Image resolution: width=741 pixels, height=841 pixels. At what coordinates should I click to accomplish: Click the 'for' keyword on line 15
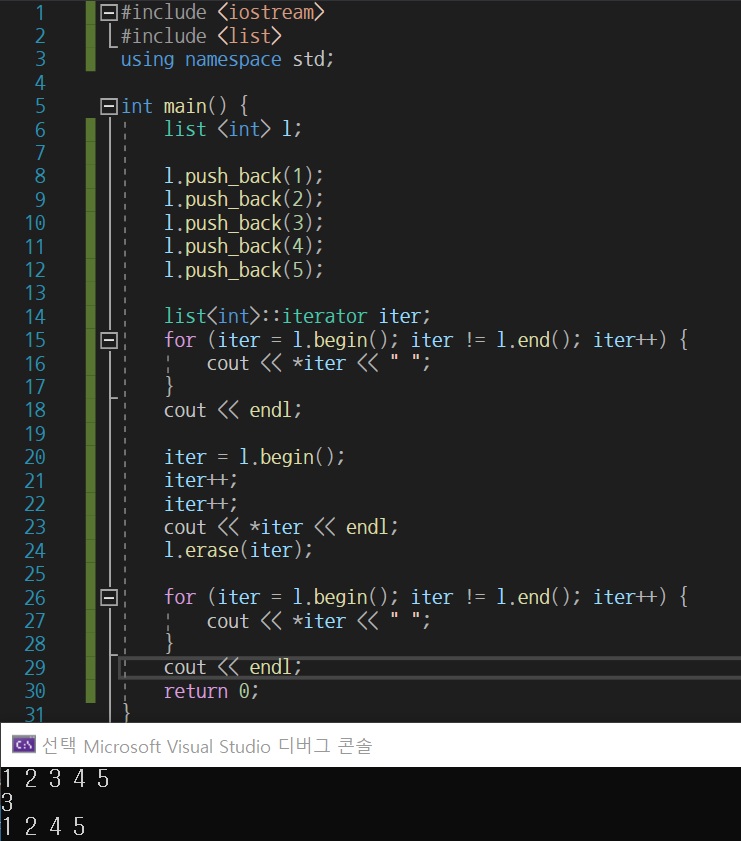[x=180, y=340]
